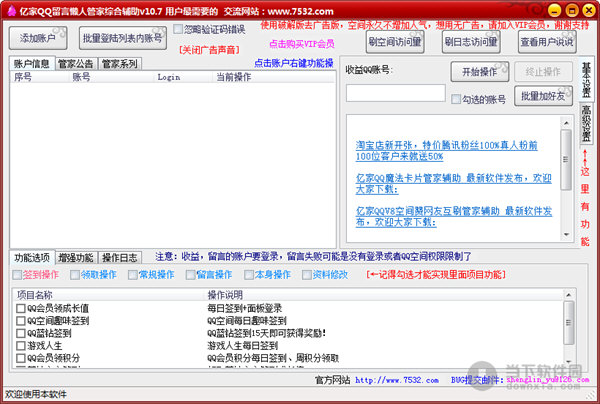Toggle the 勾选的账号 checkbox
Viewport: 600px width, 404px height.
(x=457, y=99)
